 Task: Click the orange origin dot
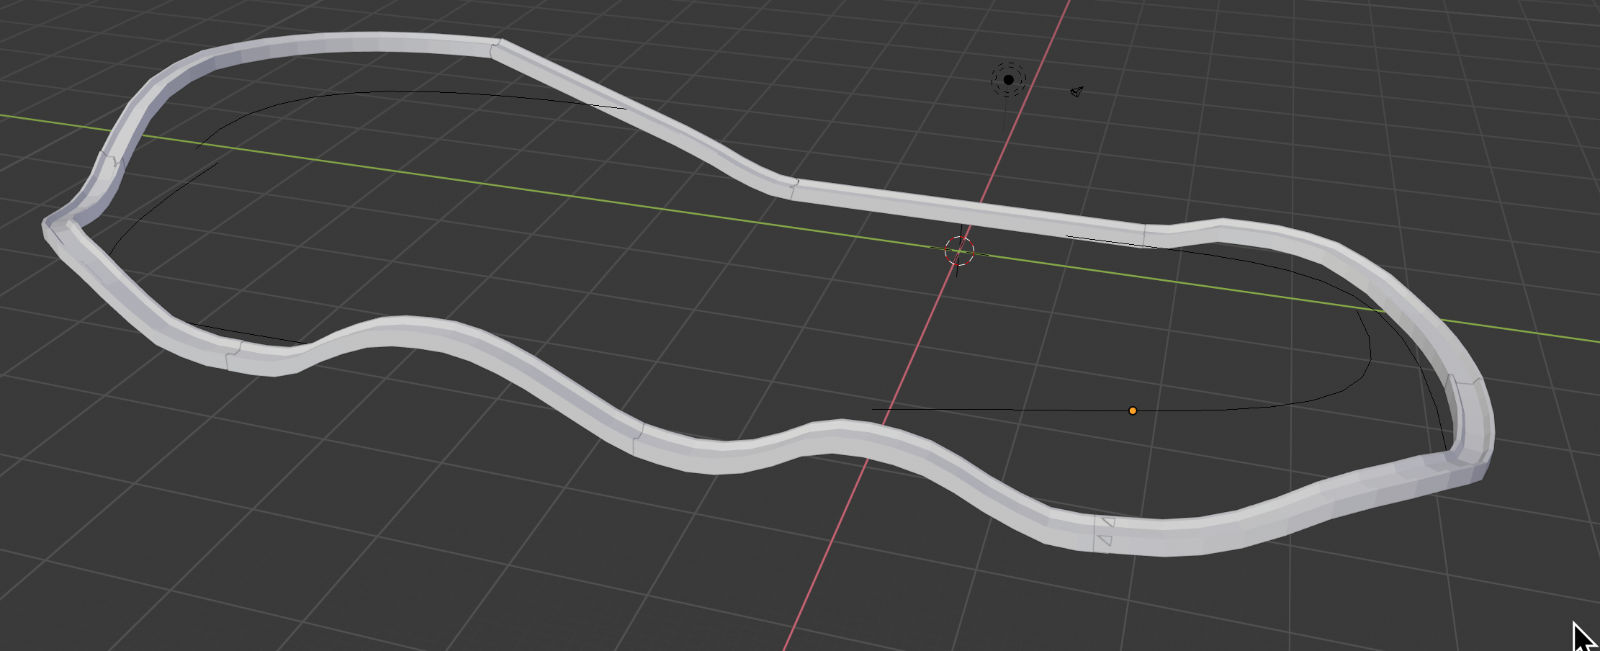[x=1132, y=410]
